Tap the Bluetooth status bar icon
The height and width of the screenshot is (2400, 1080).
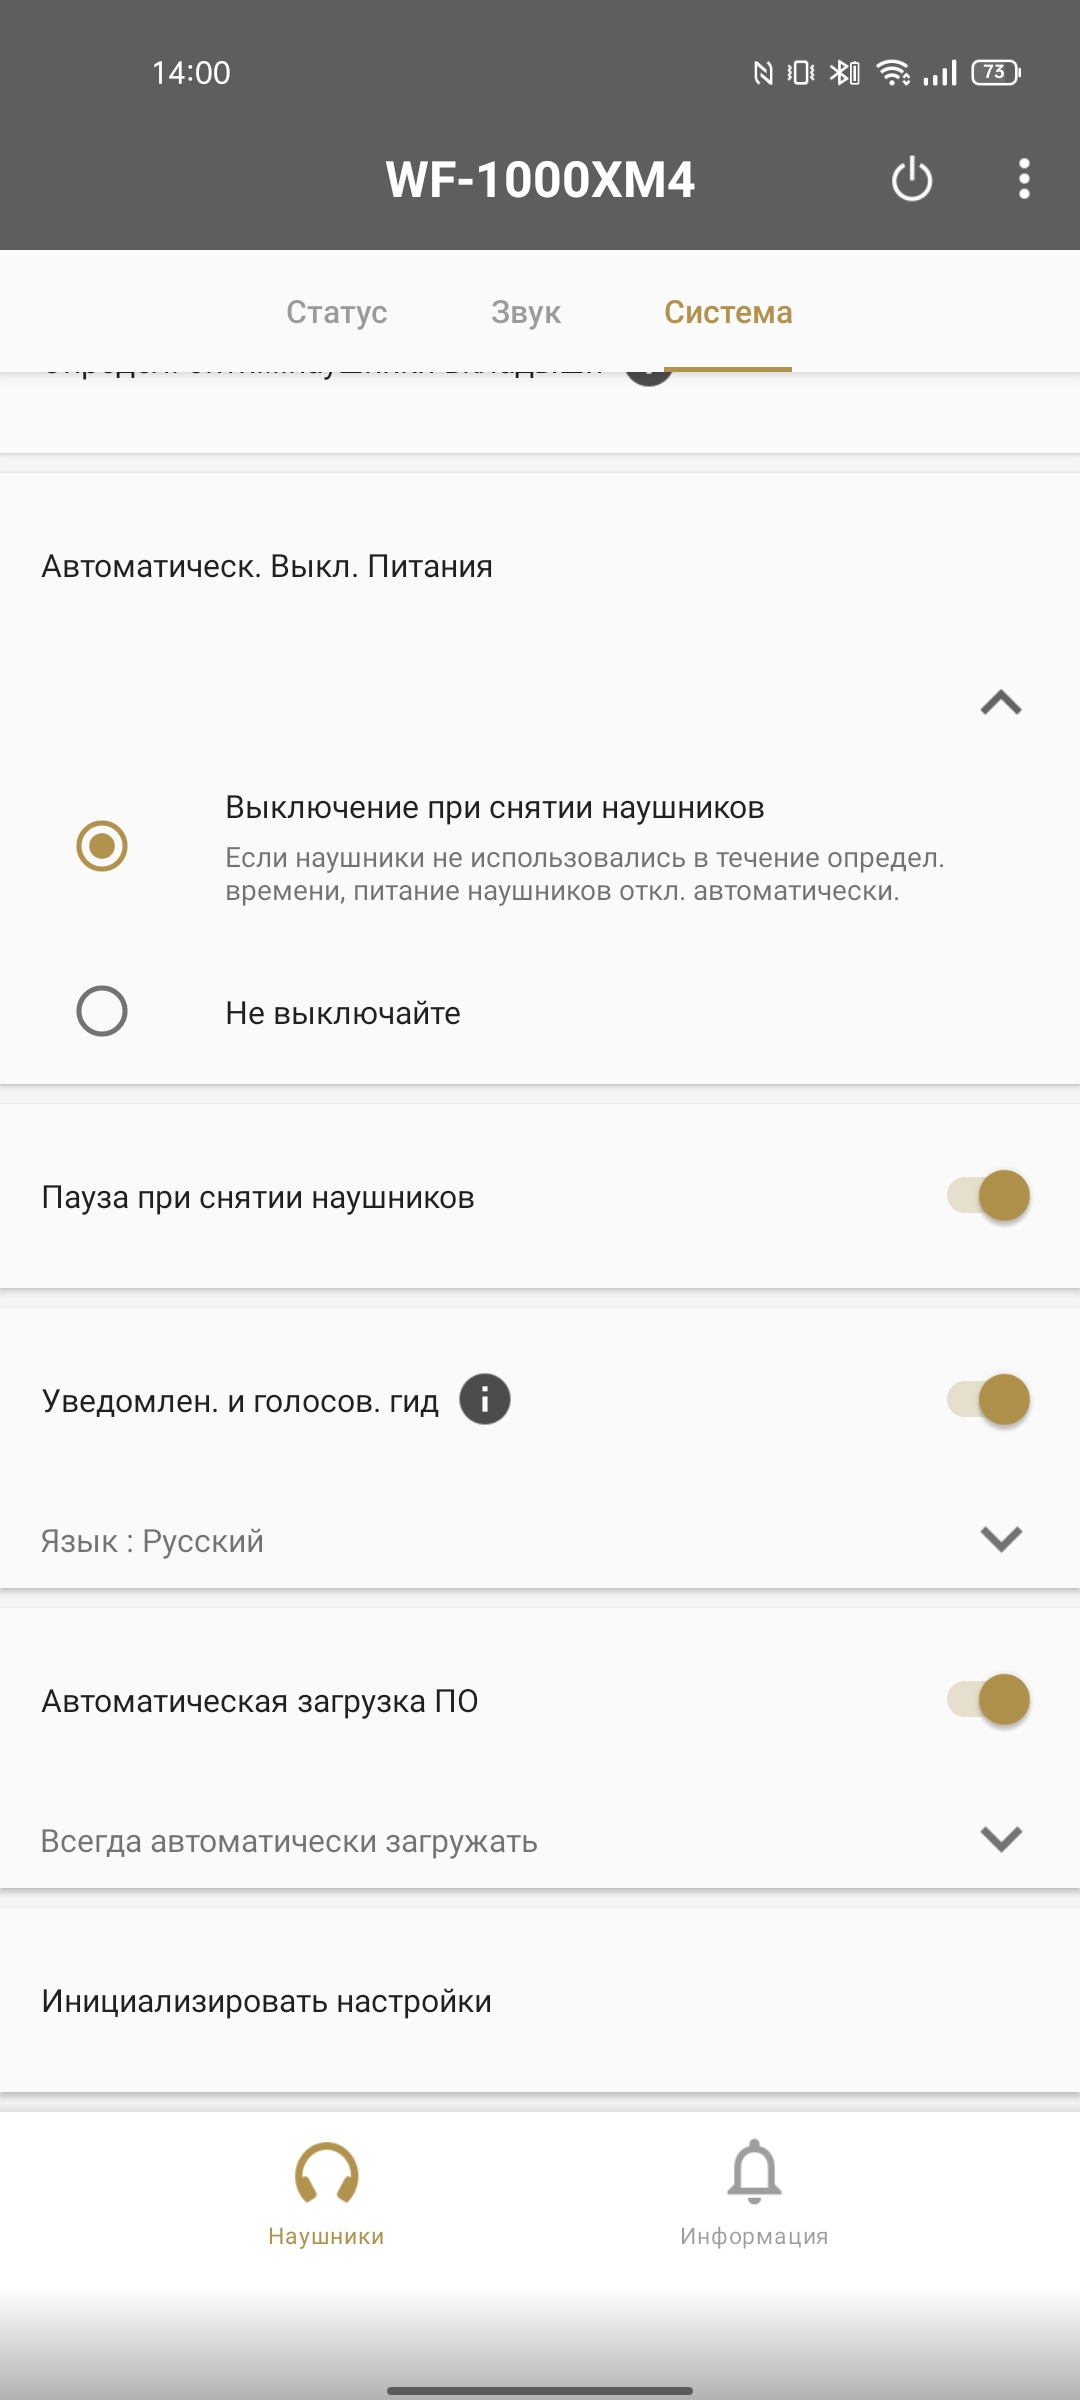845,72
